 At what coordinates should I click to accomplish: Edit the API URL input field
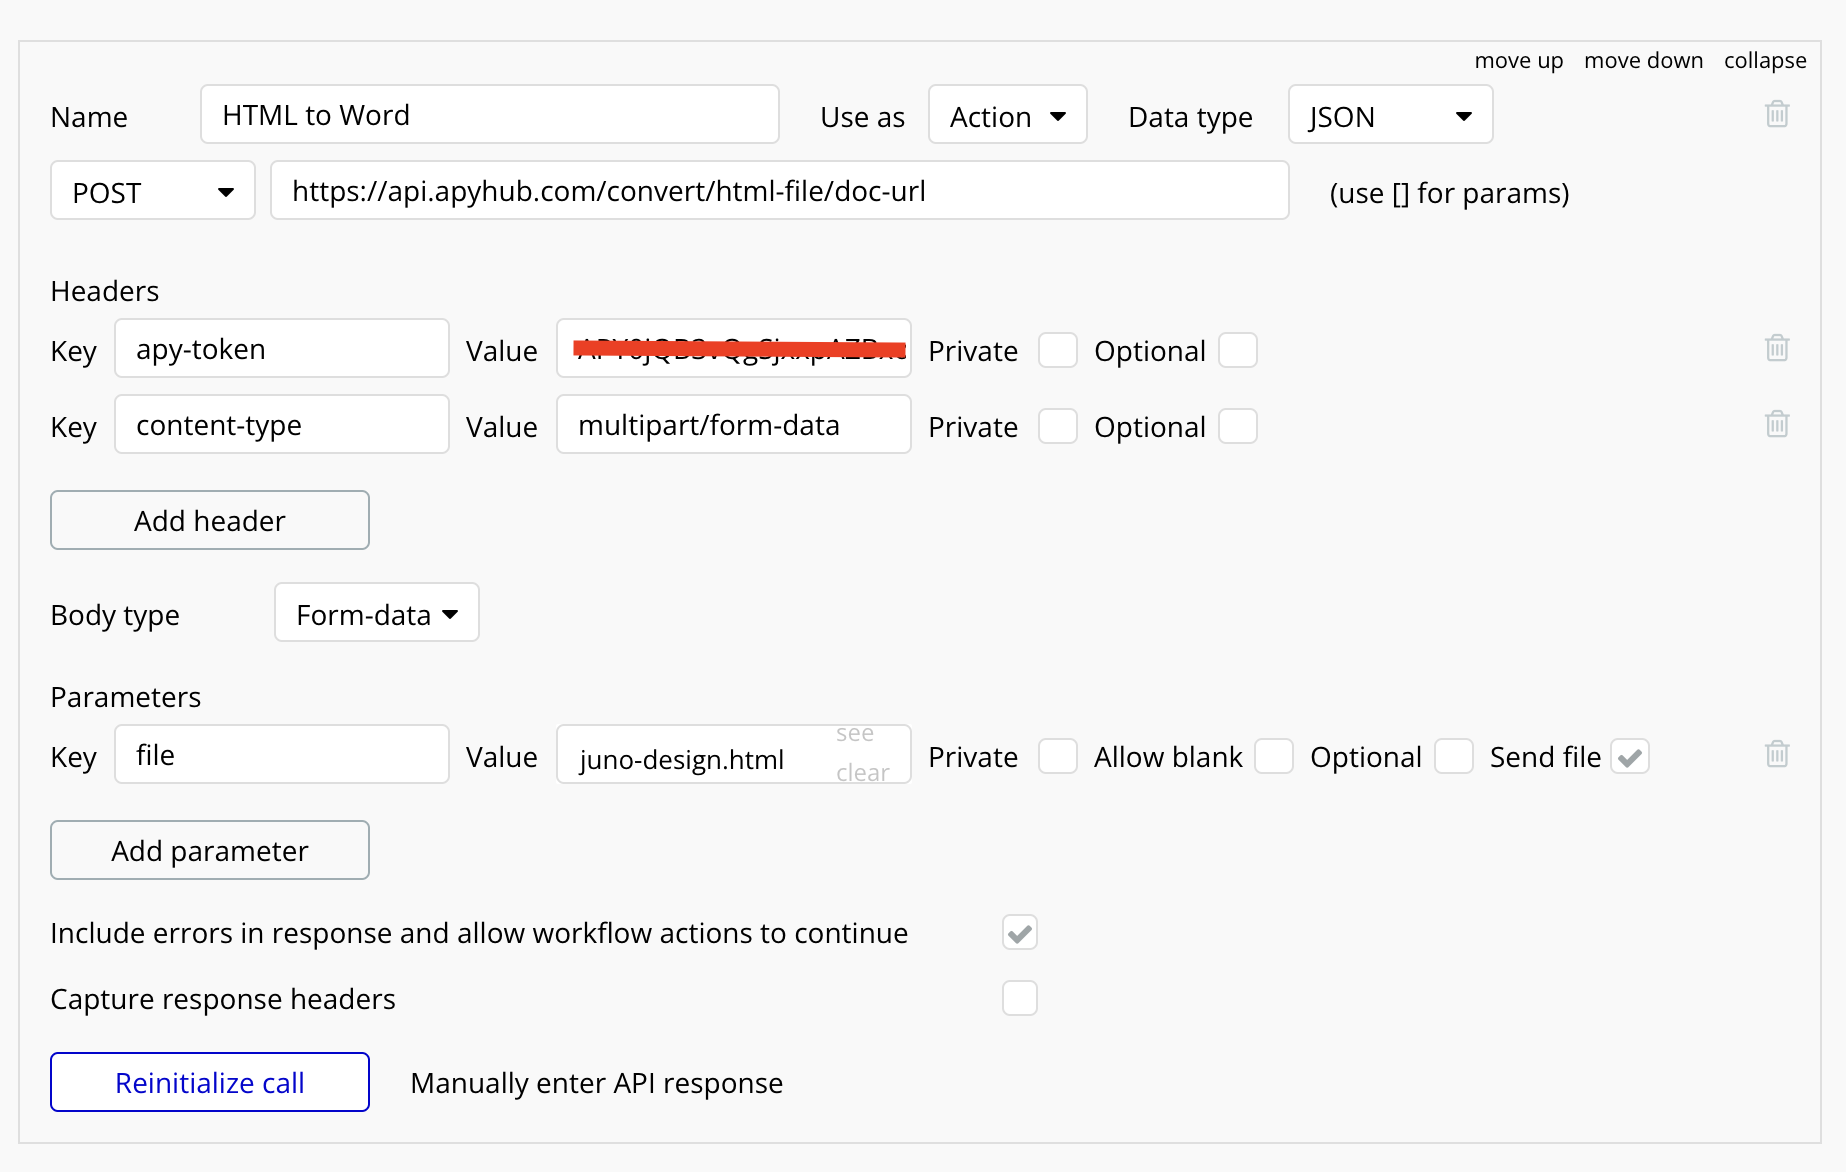click(x=780, y=190)
